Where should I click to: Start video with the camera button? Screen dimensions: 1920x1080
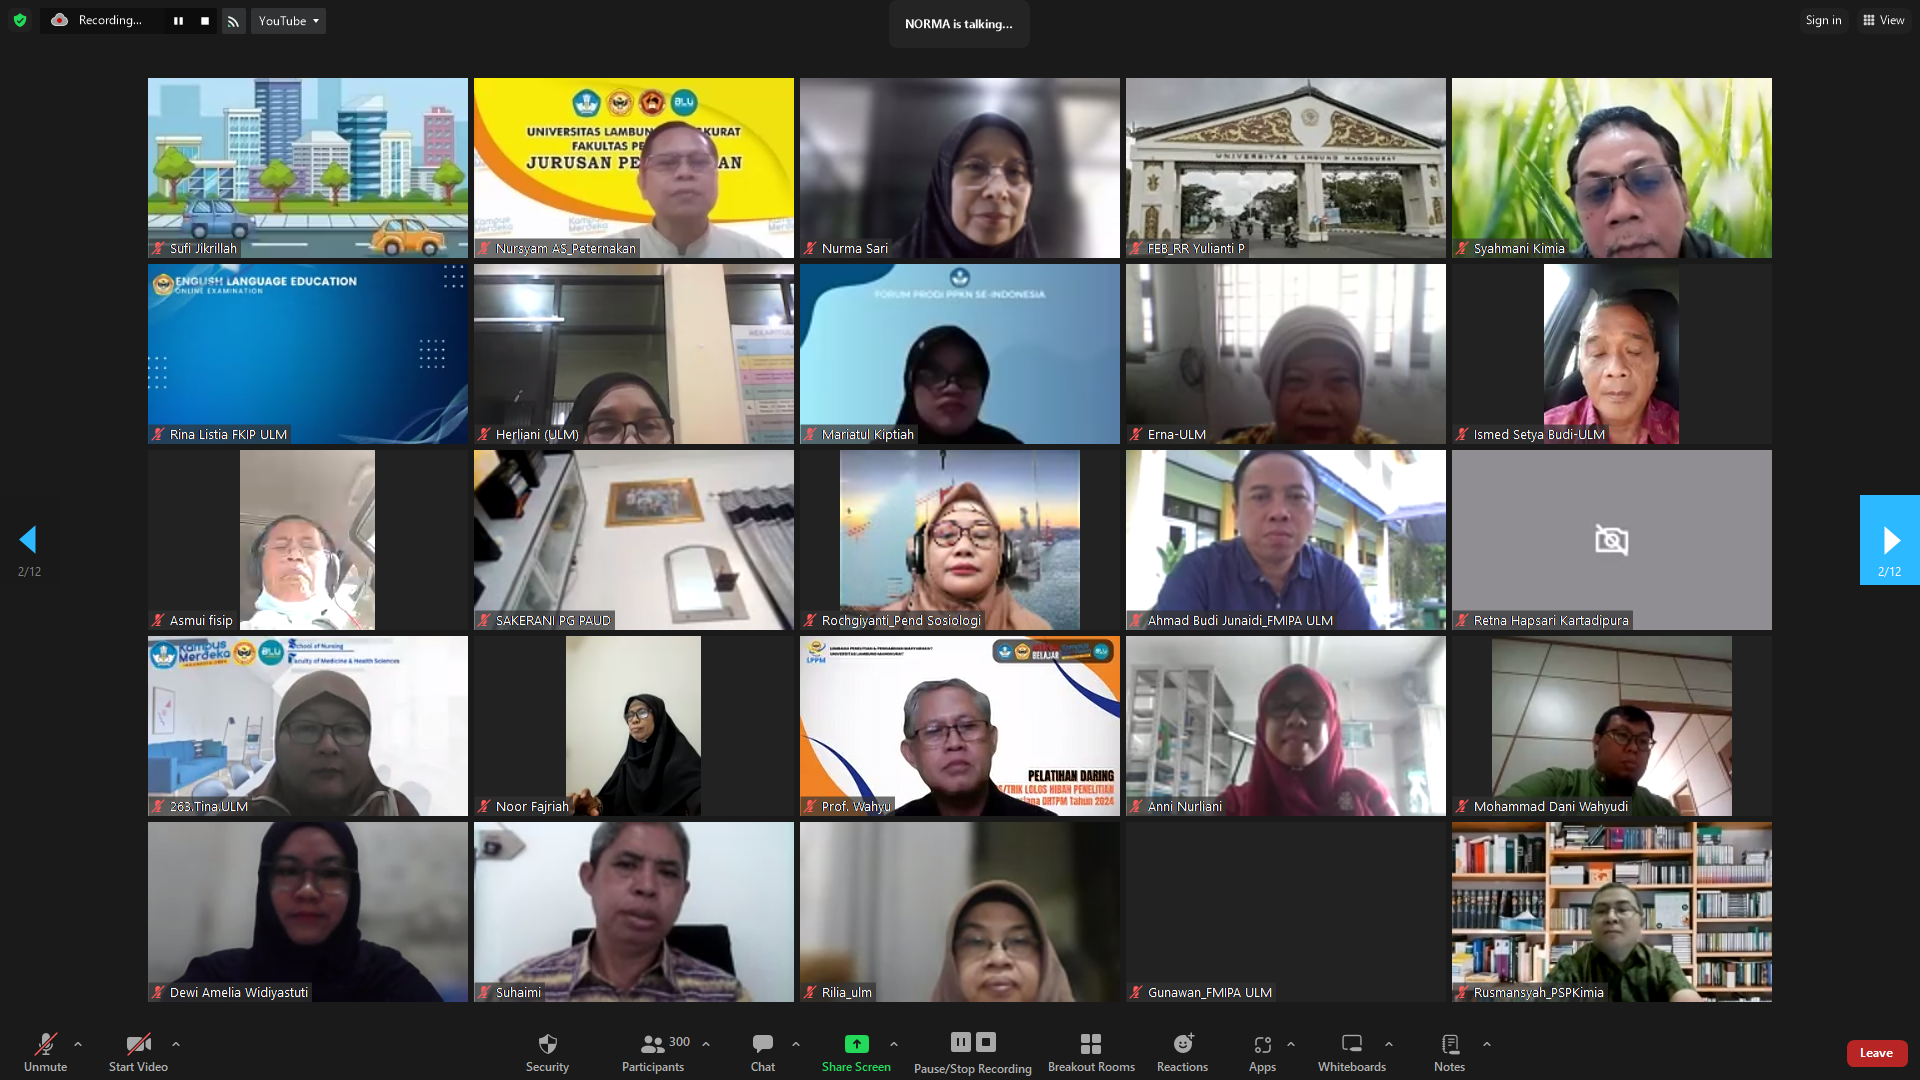point(138,1052)
